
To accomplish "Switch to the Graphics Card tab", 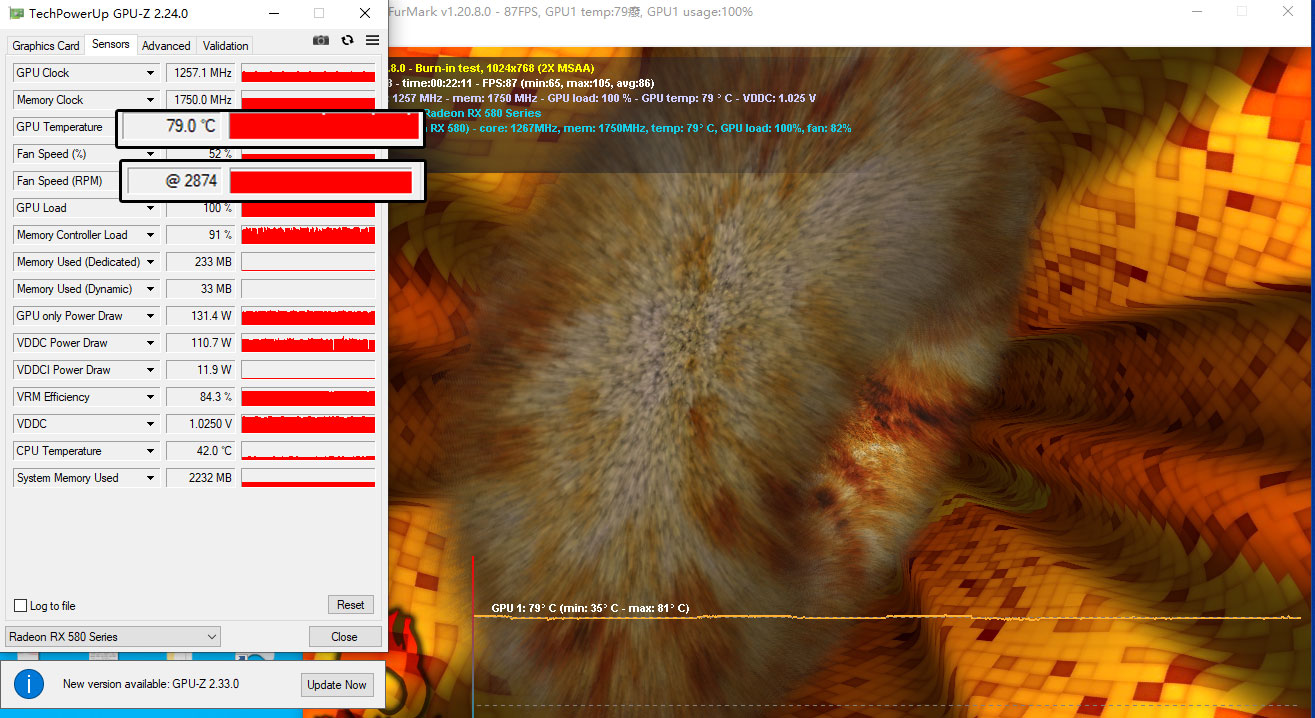I will 46,46.
